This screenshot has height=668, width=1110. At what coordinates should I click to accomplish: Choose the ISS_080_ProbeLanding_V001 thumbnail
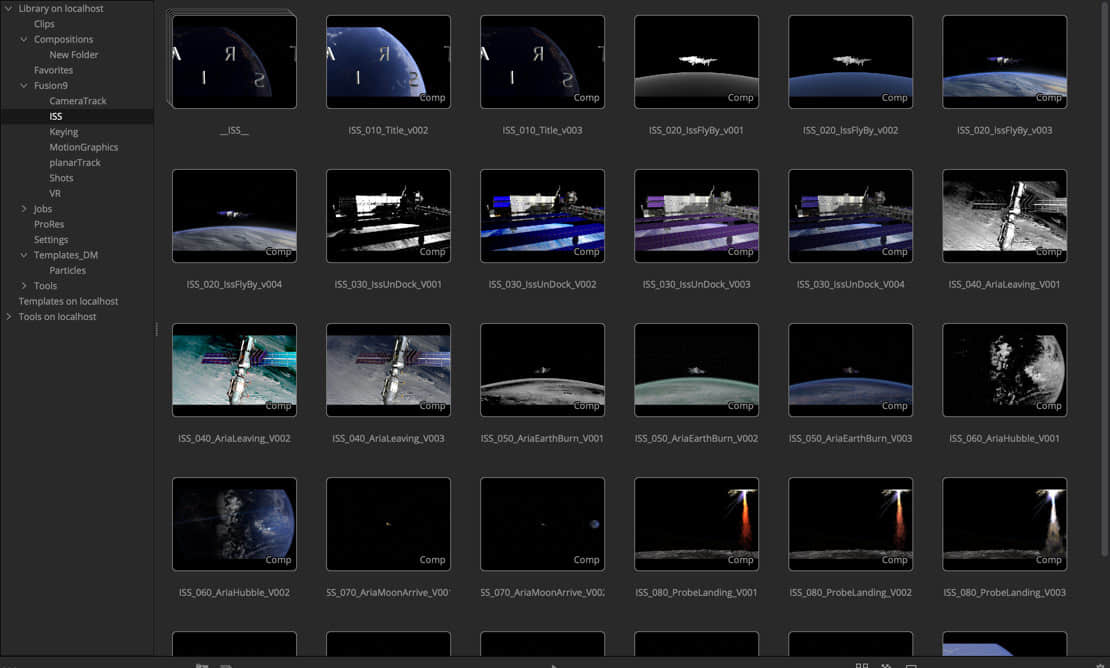696,524
